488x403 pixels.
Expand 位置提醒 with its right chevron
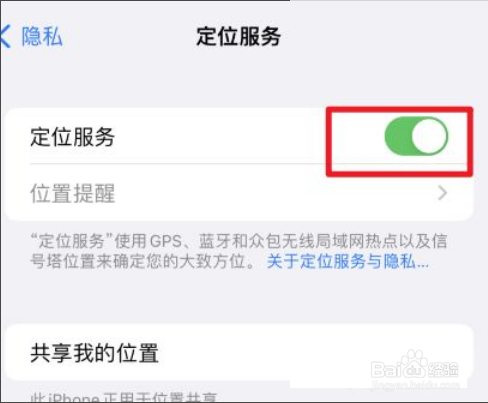click(x=442, y=193)
